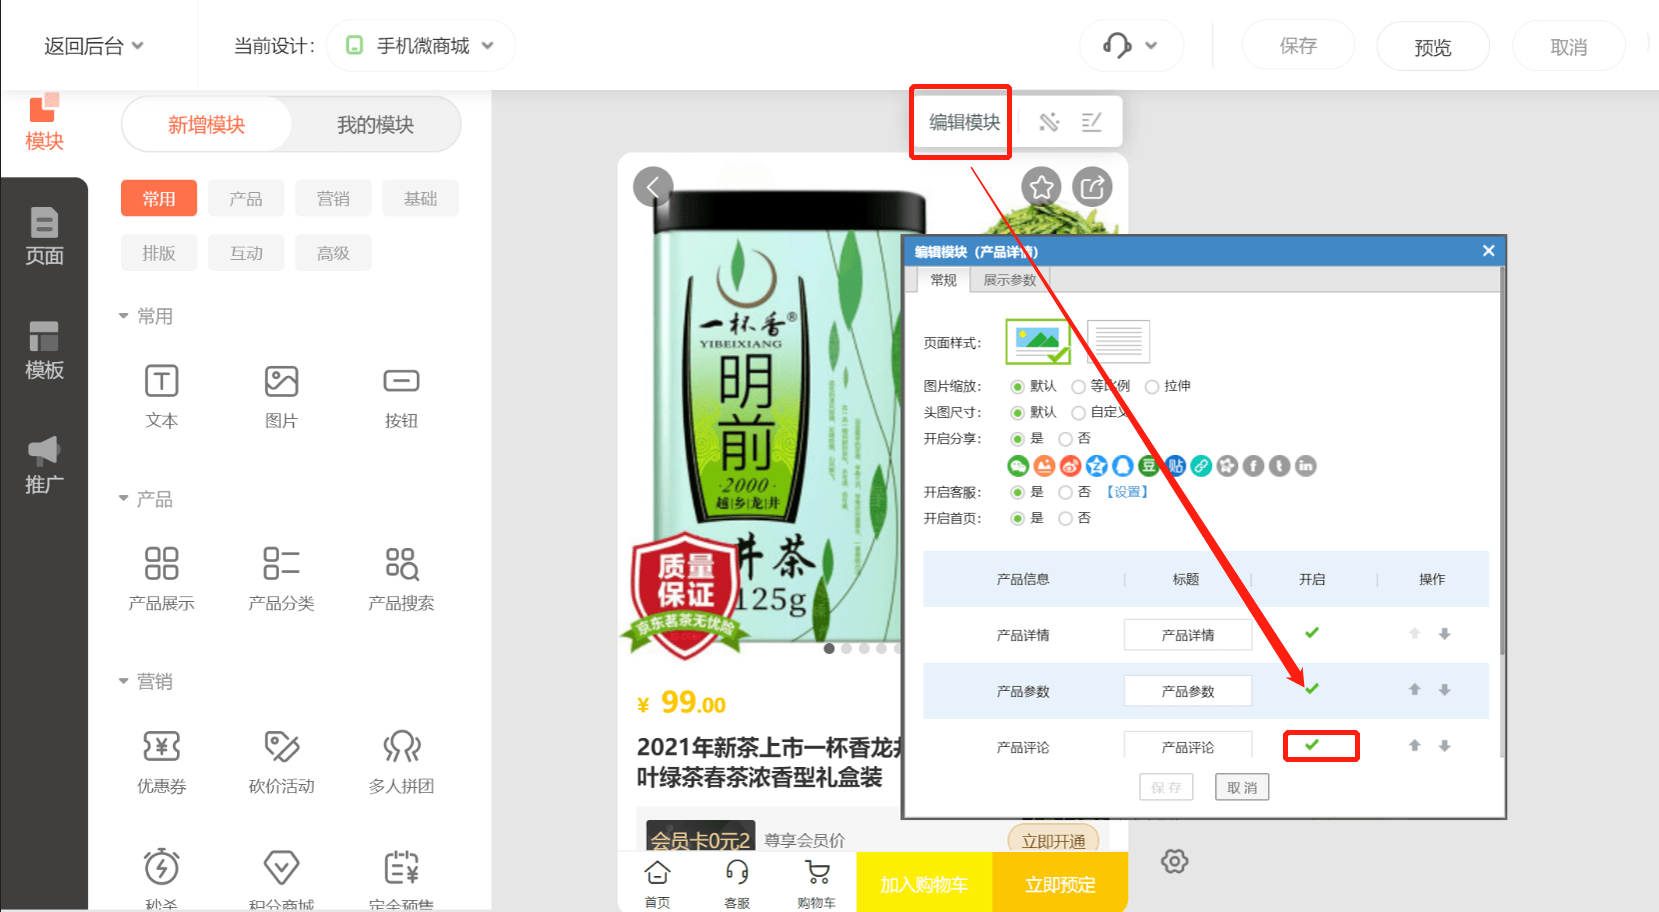Open the 展示参数 tab in dialog
1659x912 pixels.
[x=1009, y=280]
